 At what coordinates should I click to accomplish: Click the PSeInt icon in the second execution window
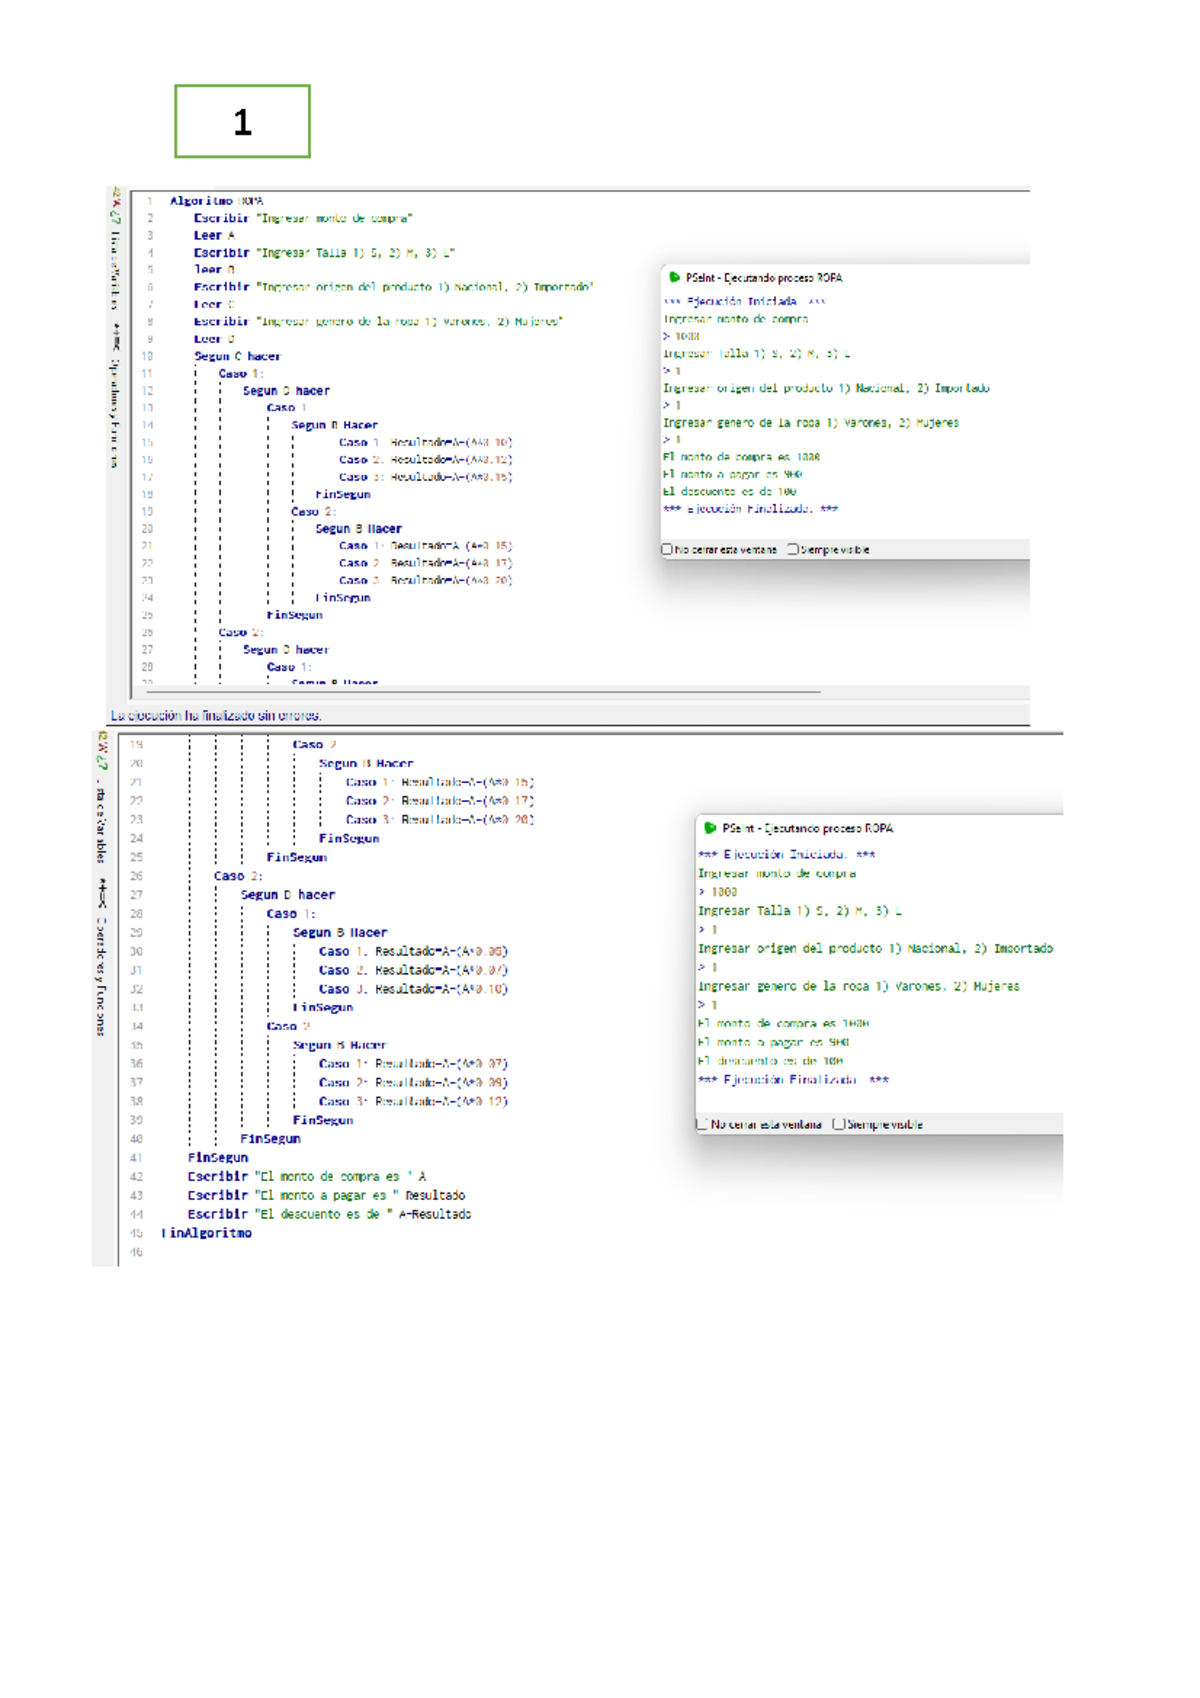point(711,828)
